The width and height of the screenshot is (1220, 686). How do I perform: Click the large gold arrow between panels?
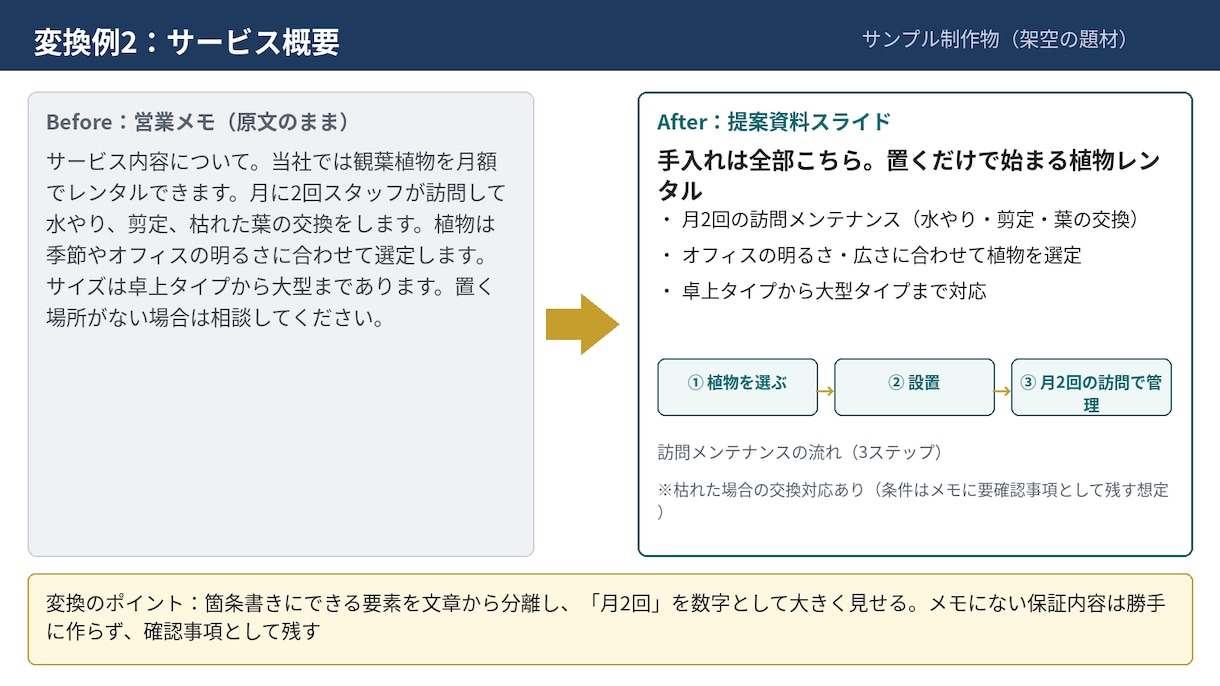click(583, 324)
